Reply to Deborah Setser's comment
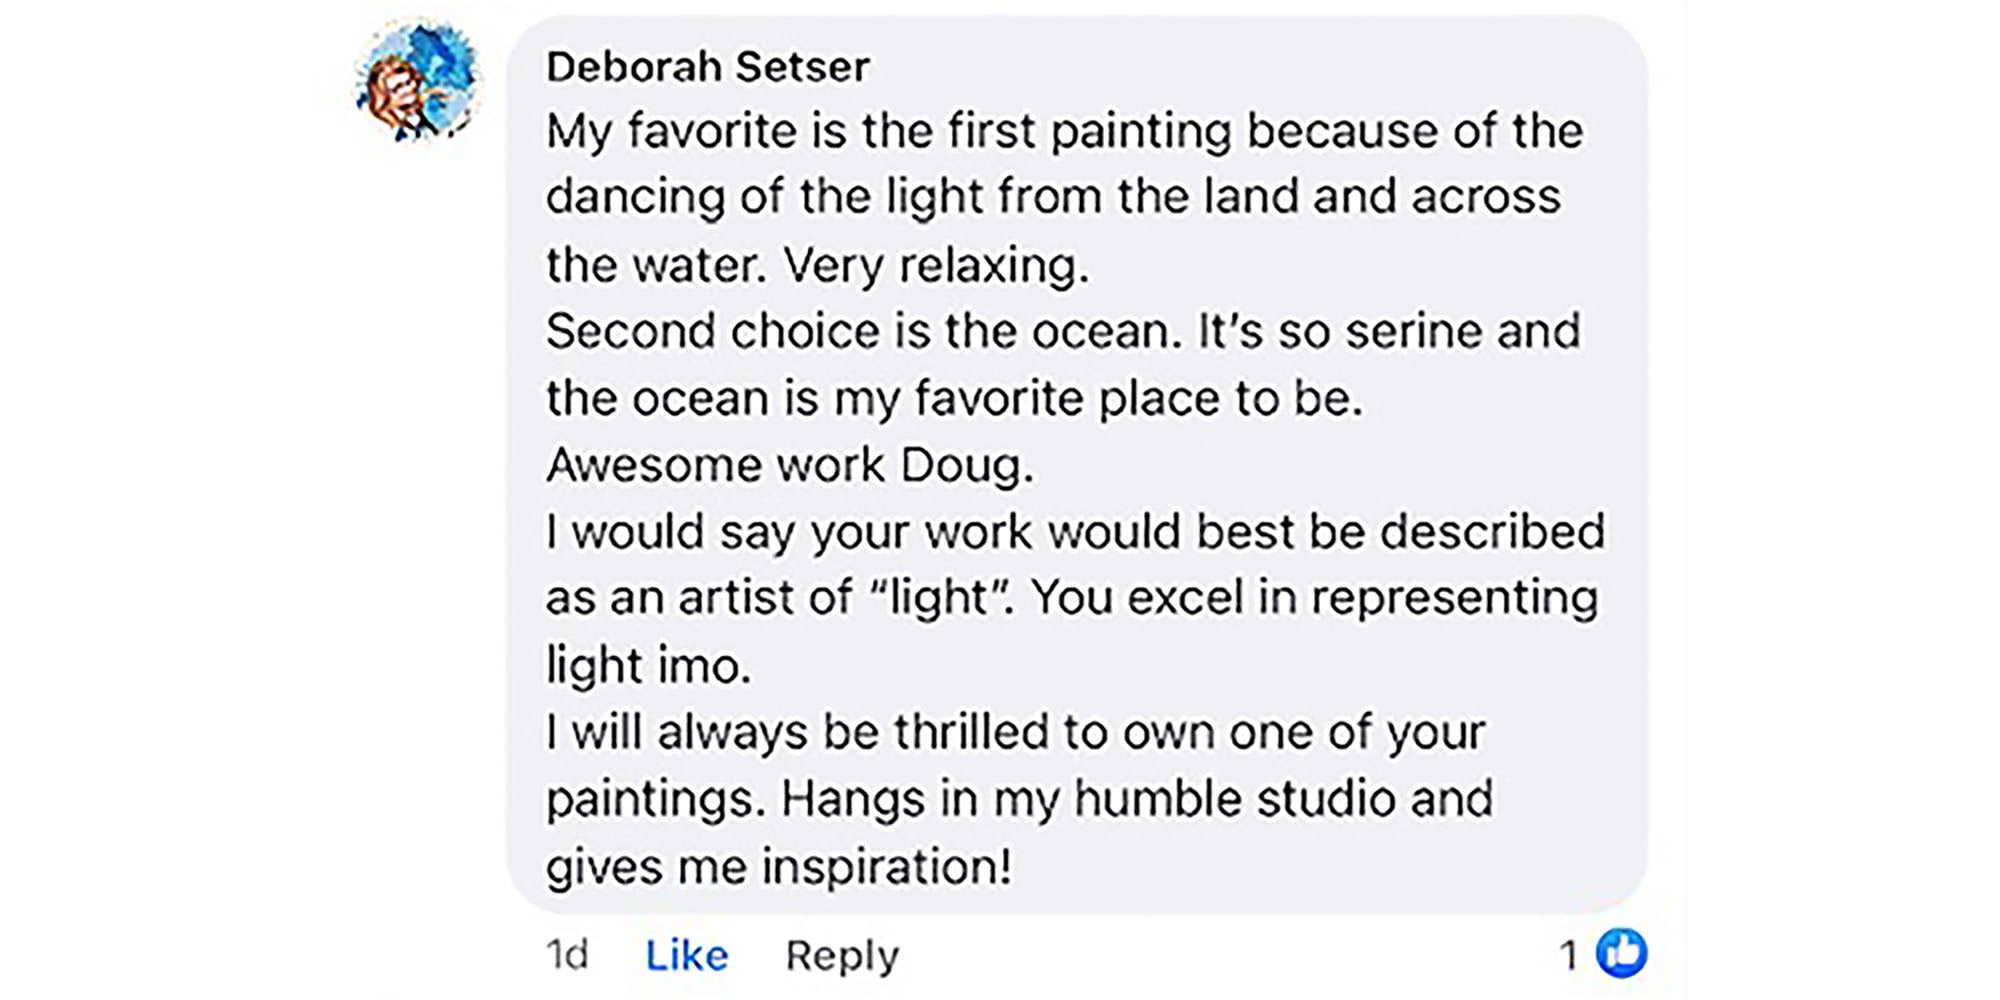The image size is (2000, 1000). tap(842, 955)
